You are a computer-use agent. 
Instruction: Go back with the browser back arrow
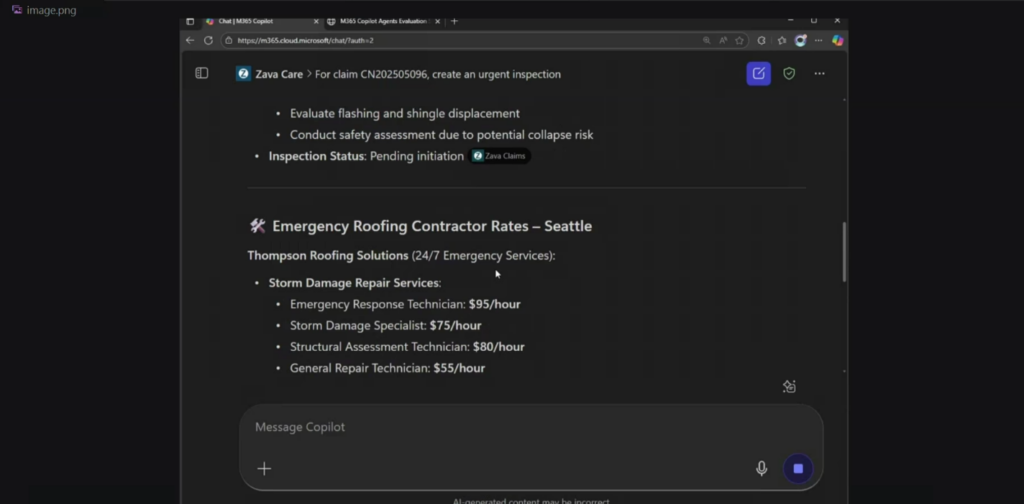(x=190, y=40)
